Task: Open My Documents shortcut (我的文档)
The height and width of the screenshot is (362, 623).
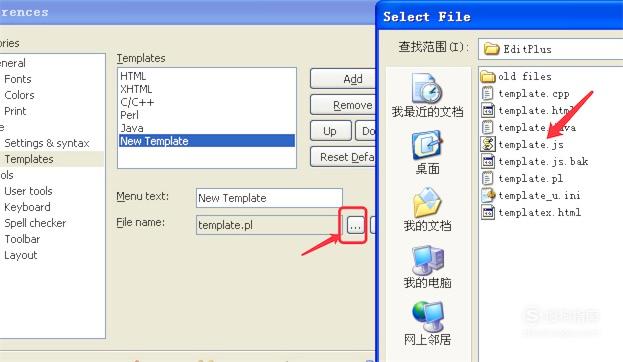Action: (427, 210)
